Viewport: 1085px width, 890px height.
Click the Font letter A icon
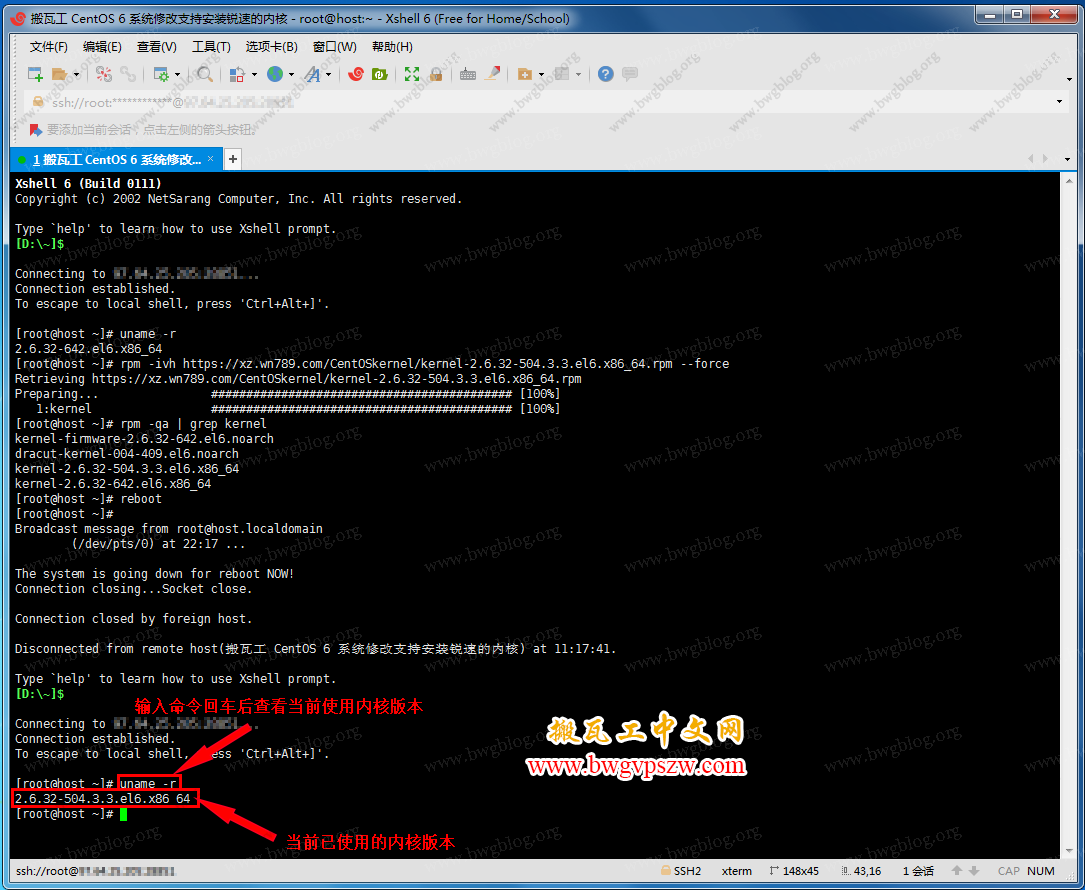pos(313,74)
